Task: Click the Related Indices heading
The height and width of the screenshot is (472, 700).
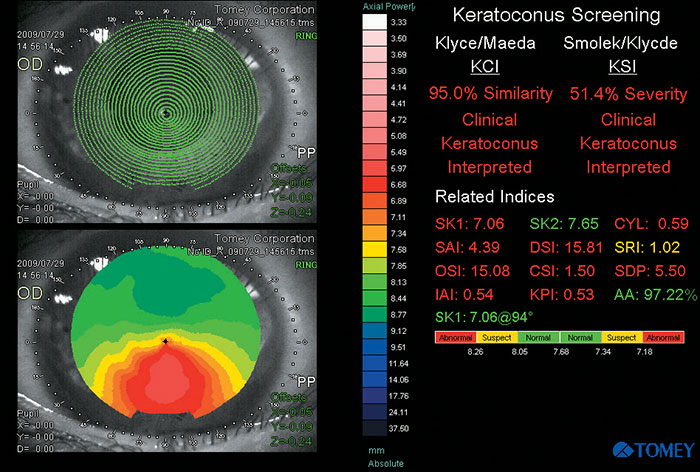Action: point(495,196)
